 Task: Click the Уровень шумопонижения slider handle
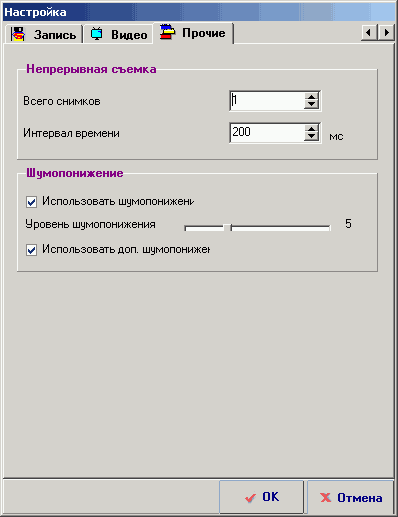pos(227,228)
